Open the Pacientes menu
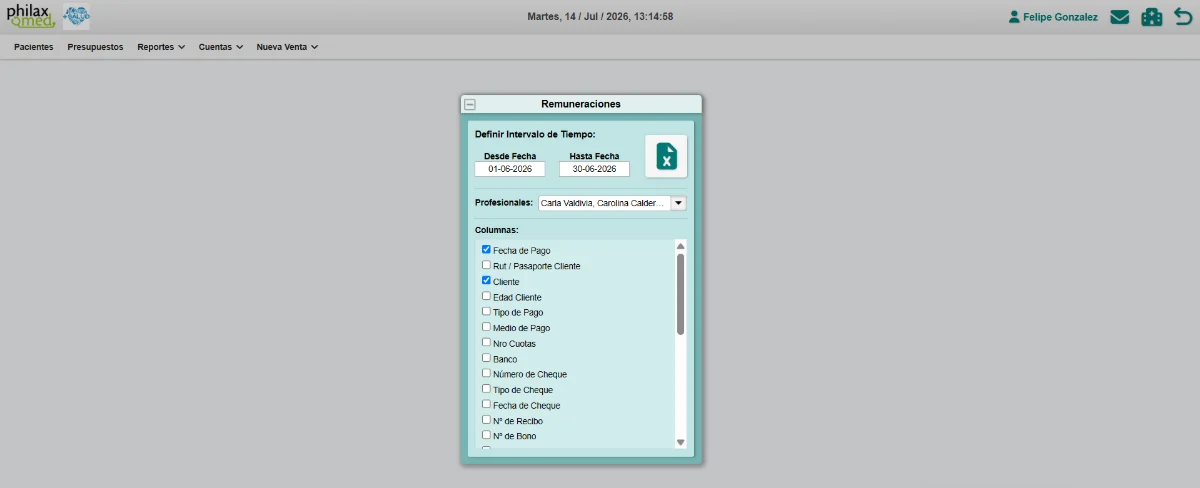Screen dimensions: 1200x488 pos(34,47)
